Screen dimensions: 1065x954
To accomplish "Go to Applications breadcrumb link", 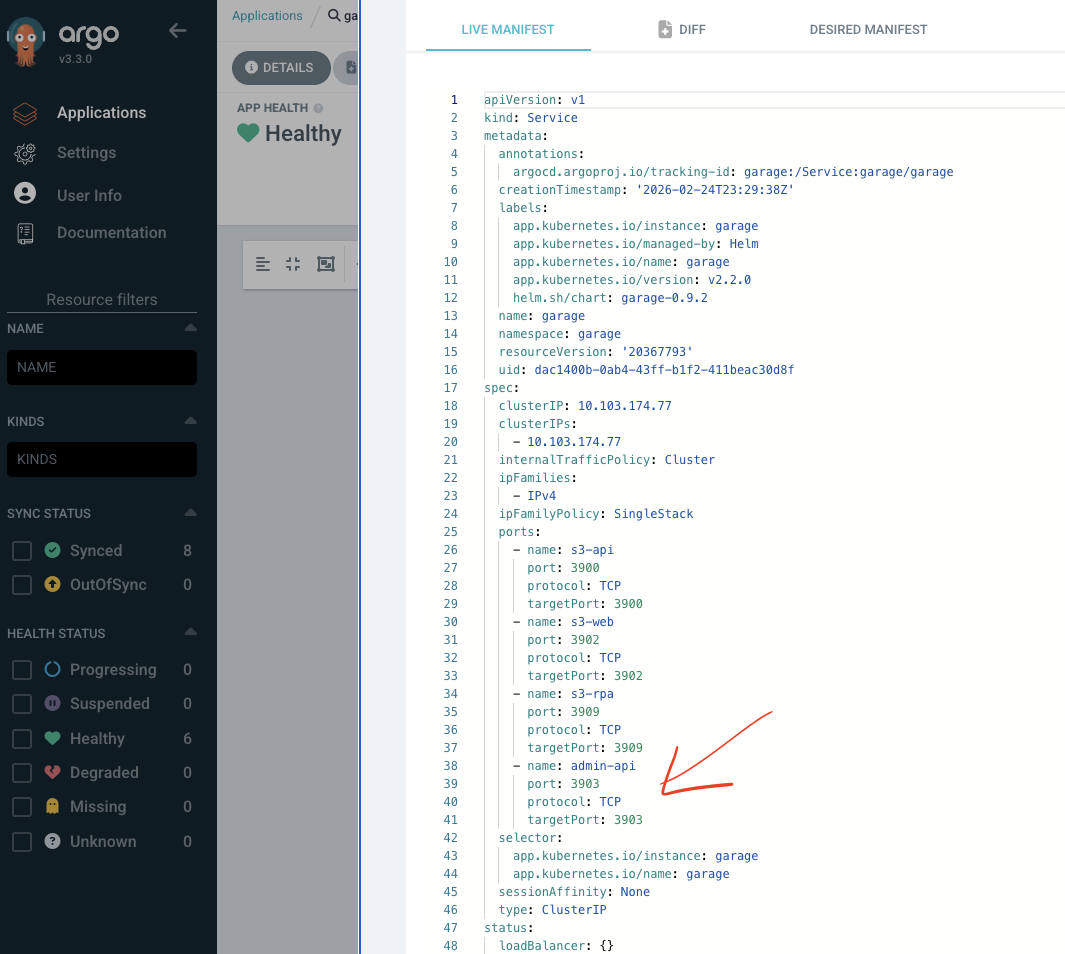I will click(267, 16).
